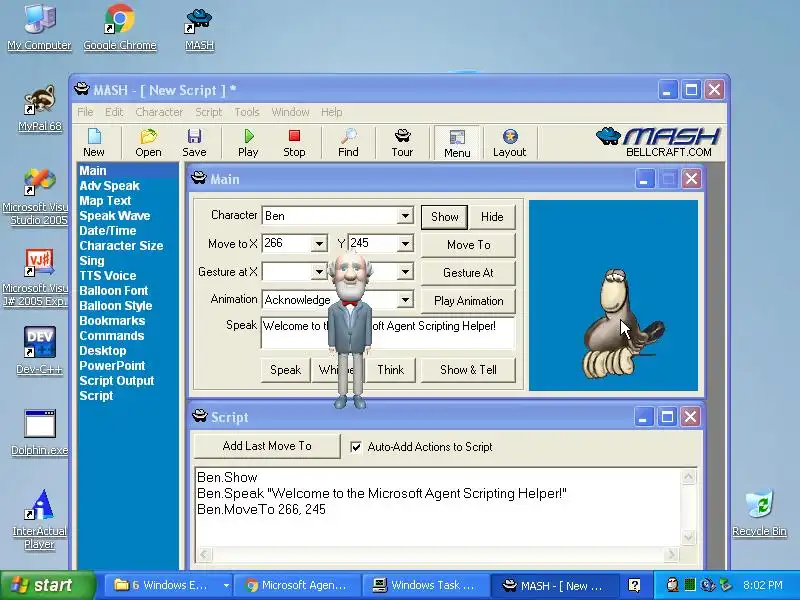This screenshot has height=600, width=800.
Task: Select Bookmarks in the sidebar
Action: pyautogui.click(x=112, y=321)
